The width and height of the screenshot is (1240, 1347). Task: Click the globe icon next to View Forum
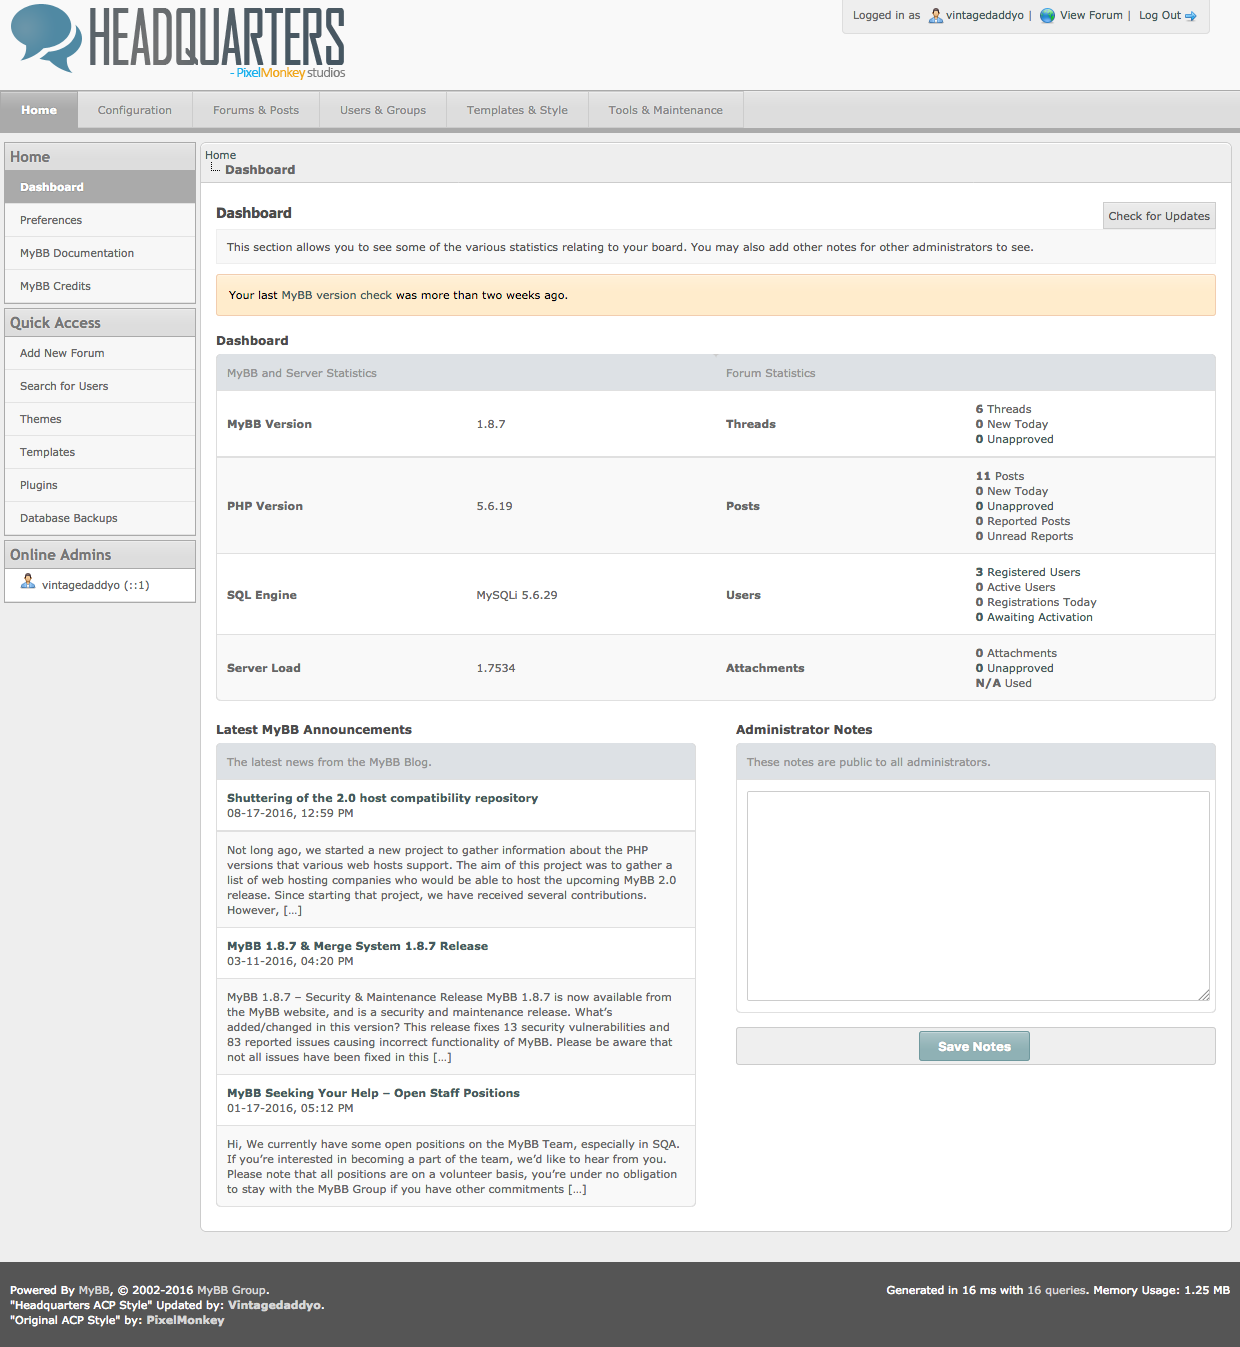coord(1047,15)
